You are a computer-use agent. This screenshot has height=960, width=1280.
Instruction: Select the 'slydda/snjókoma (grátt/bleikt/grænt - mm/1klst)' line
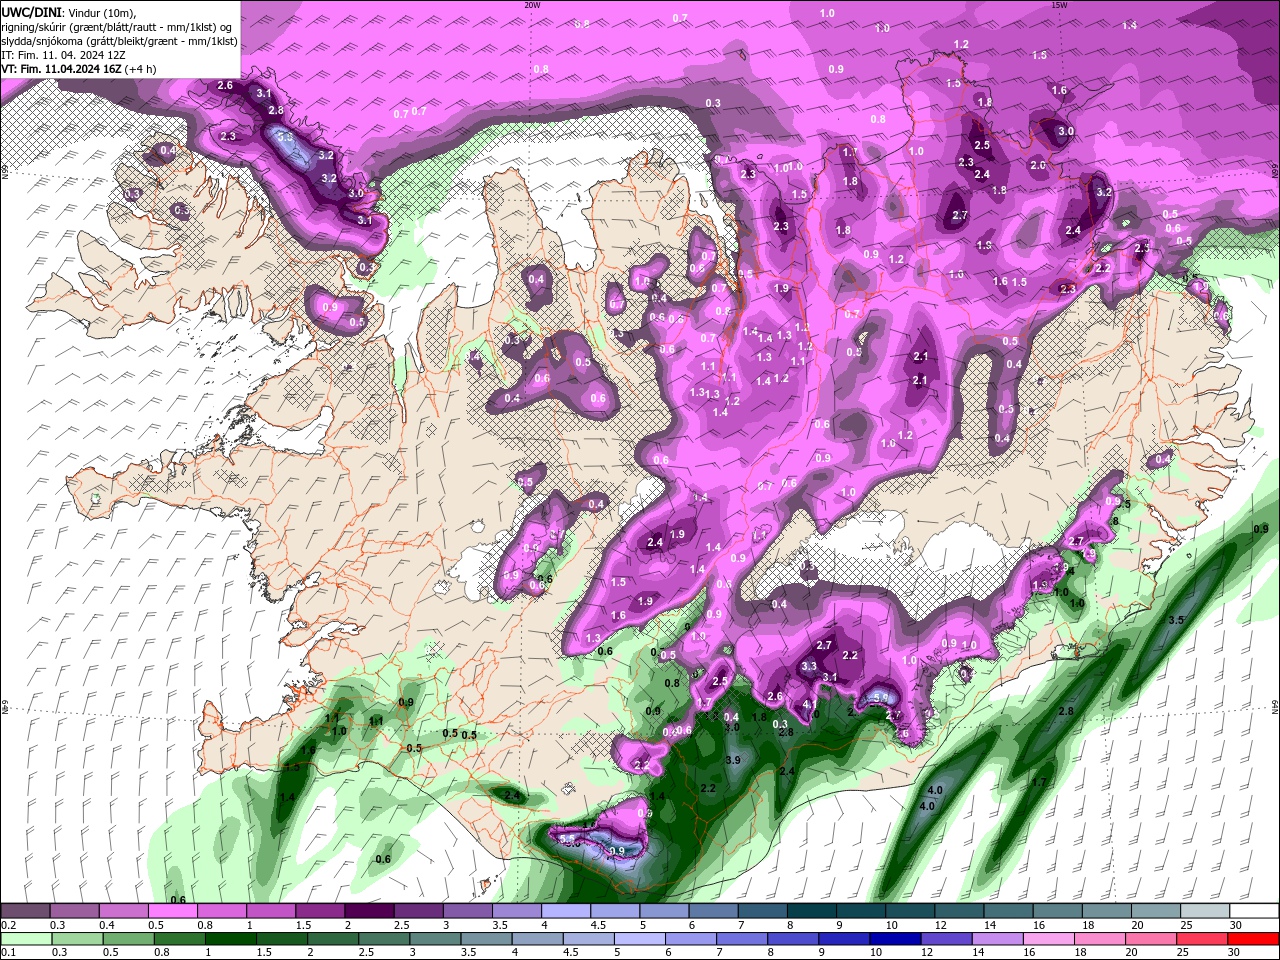click(120, 41)
